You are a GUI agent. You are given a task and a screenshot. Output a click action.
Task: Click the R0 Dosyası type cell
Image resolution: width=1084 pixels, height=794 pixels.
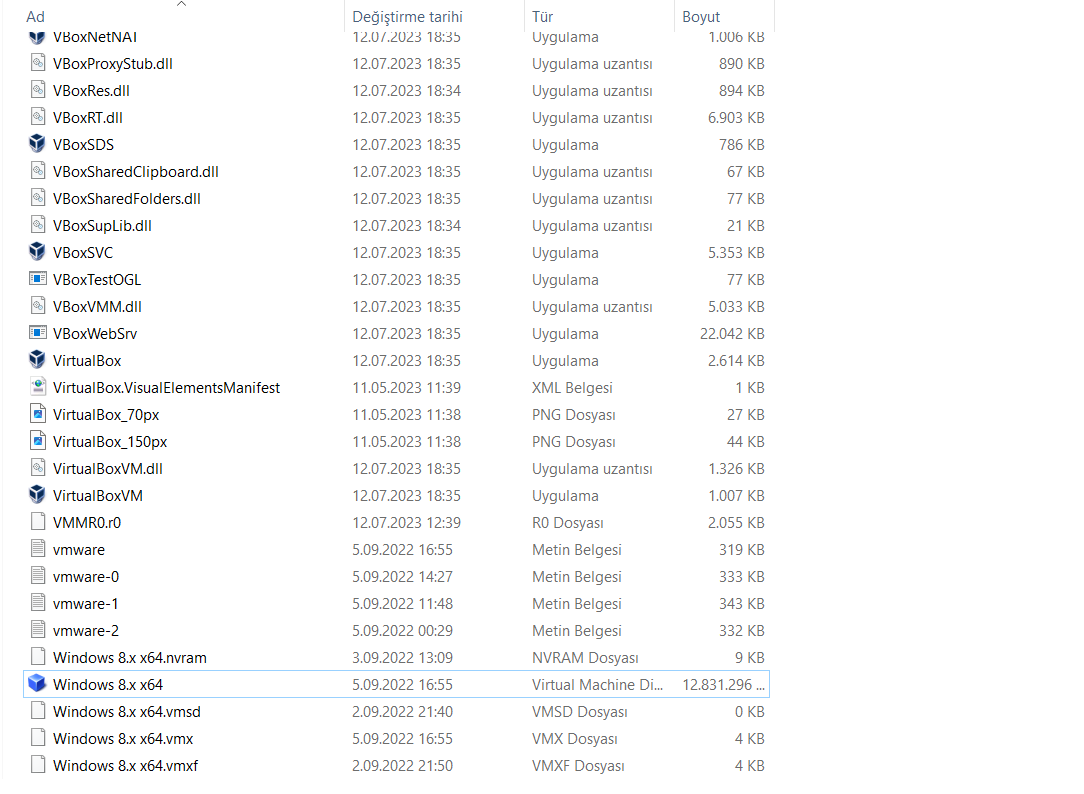tap(568, 522)
